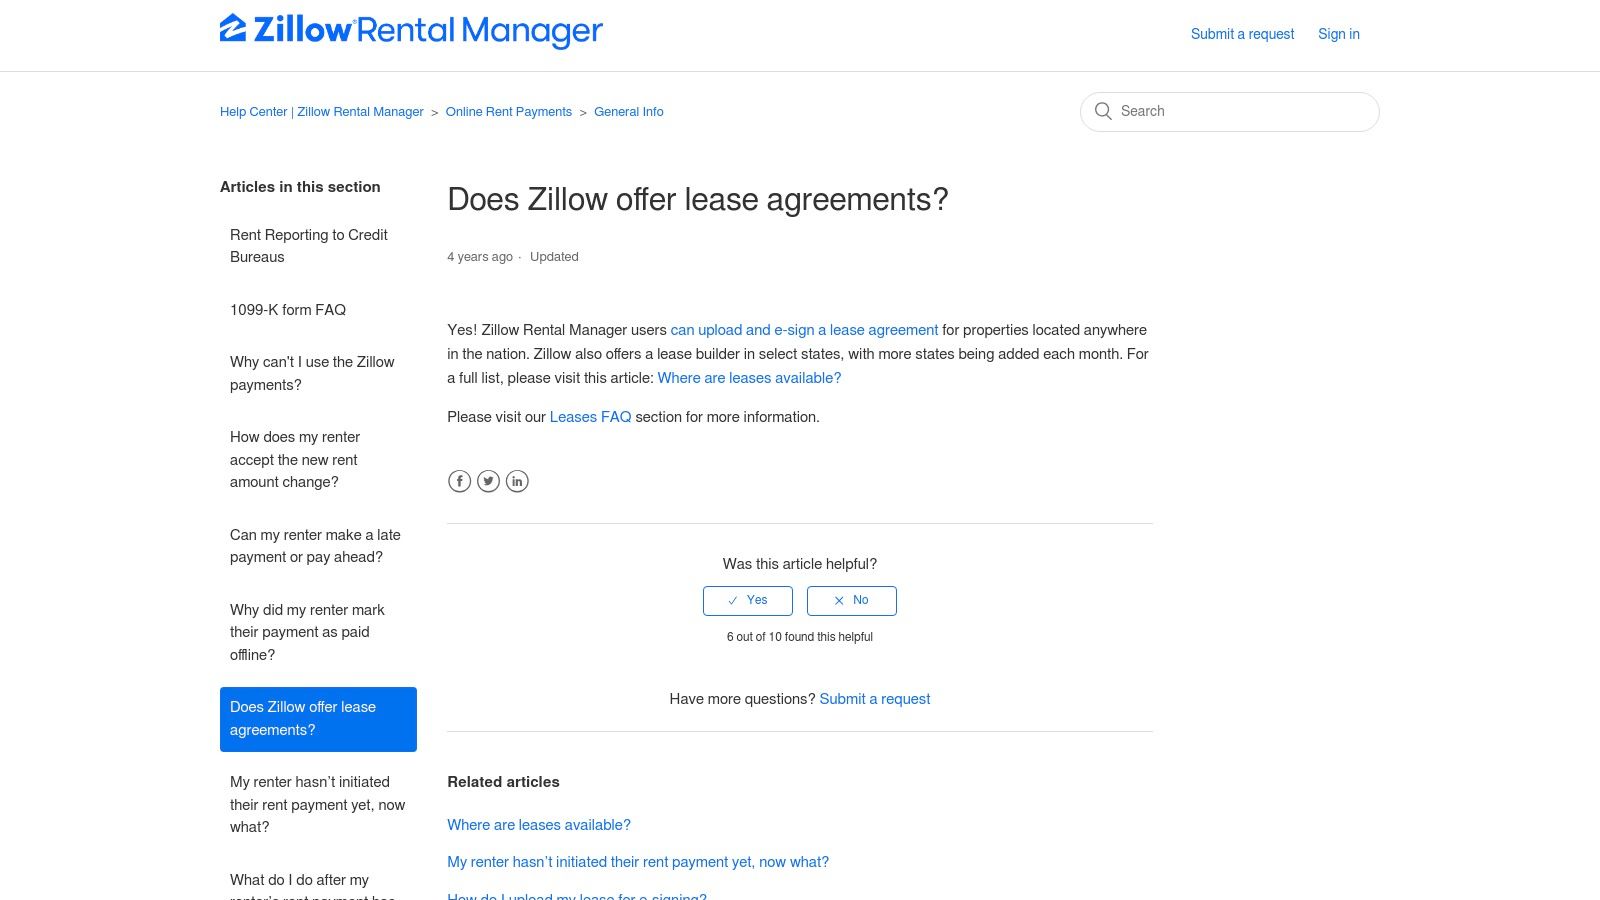
Task: Open the General Info breadcrumb
Action: point(628,111)
